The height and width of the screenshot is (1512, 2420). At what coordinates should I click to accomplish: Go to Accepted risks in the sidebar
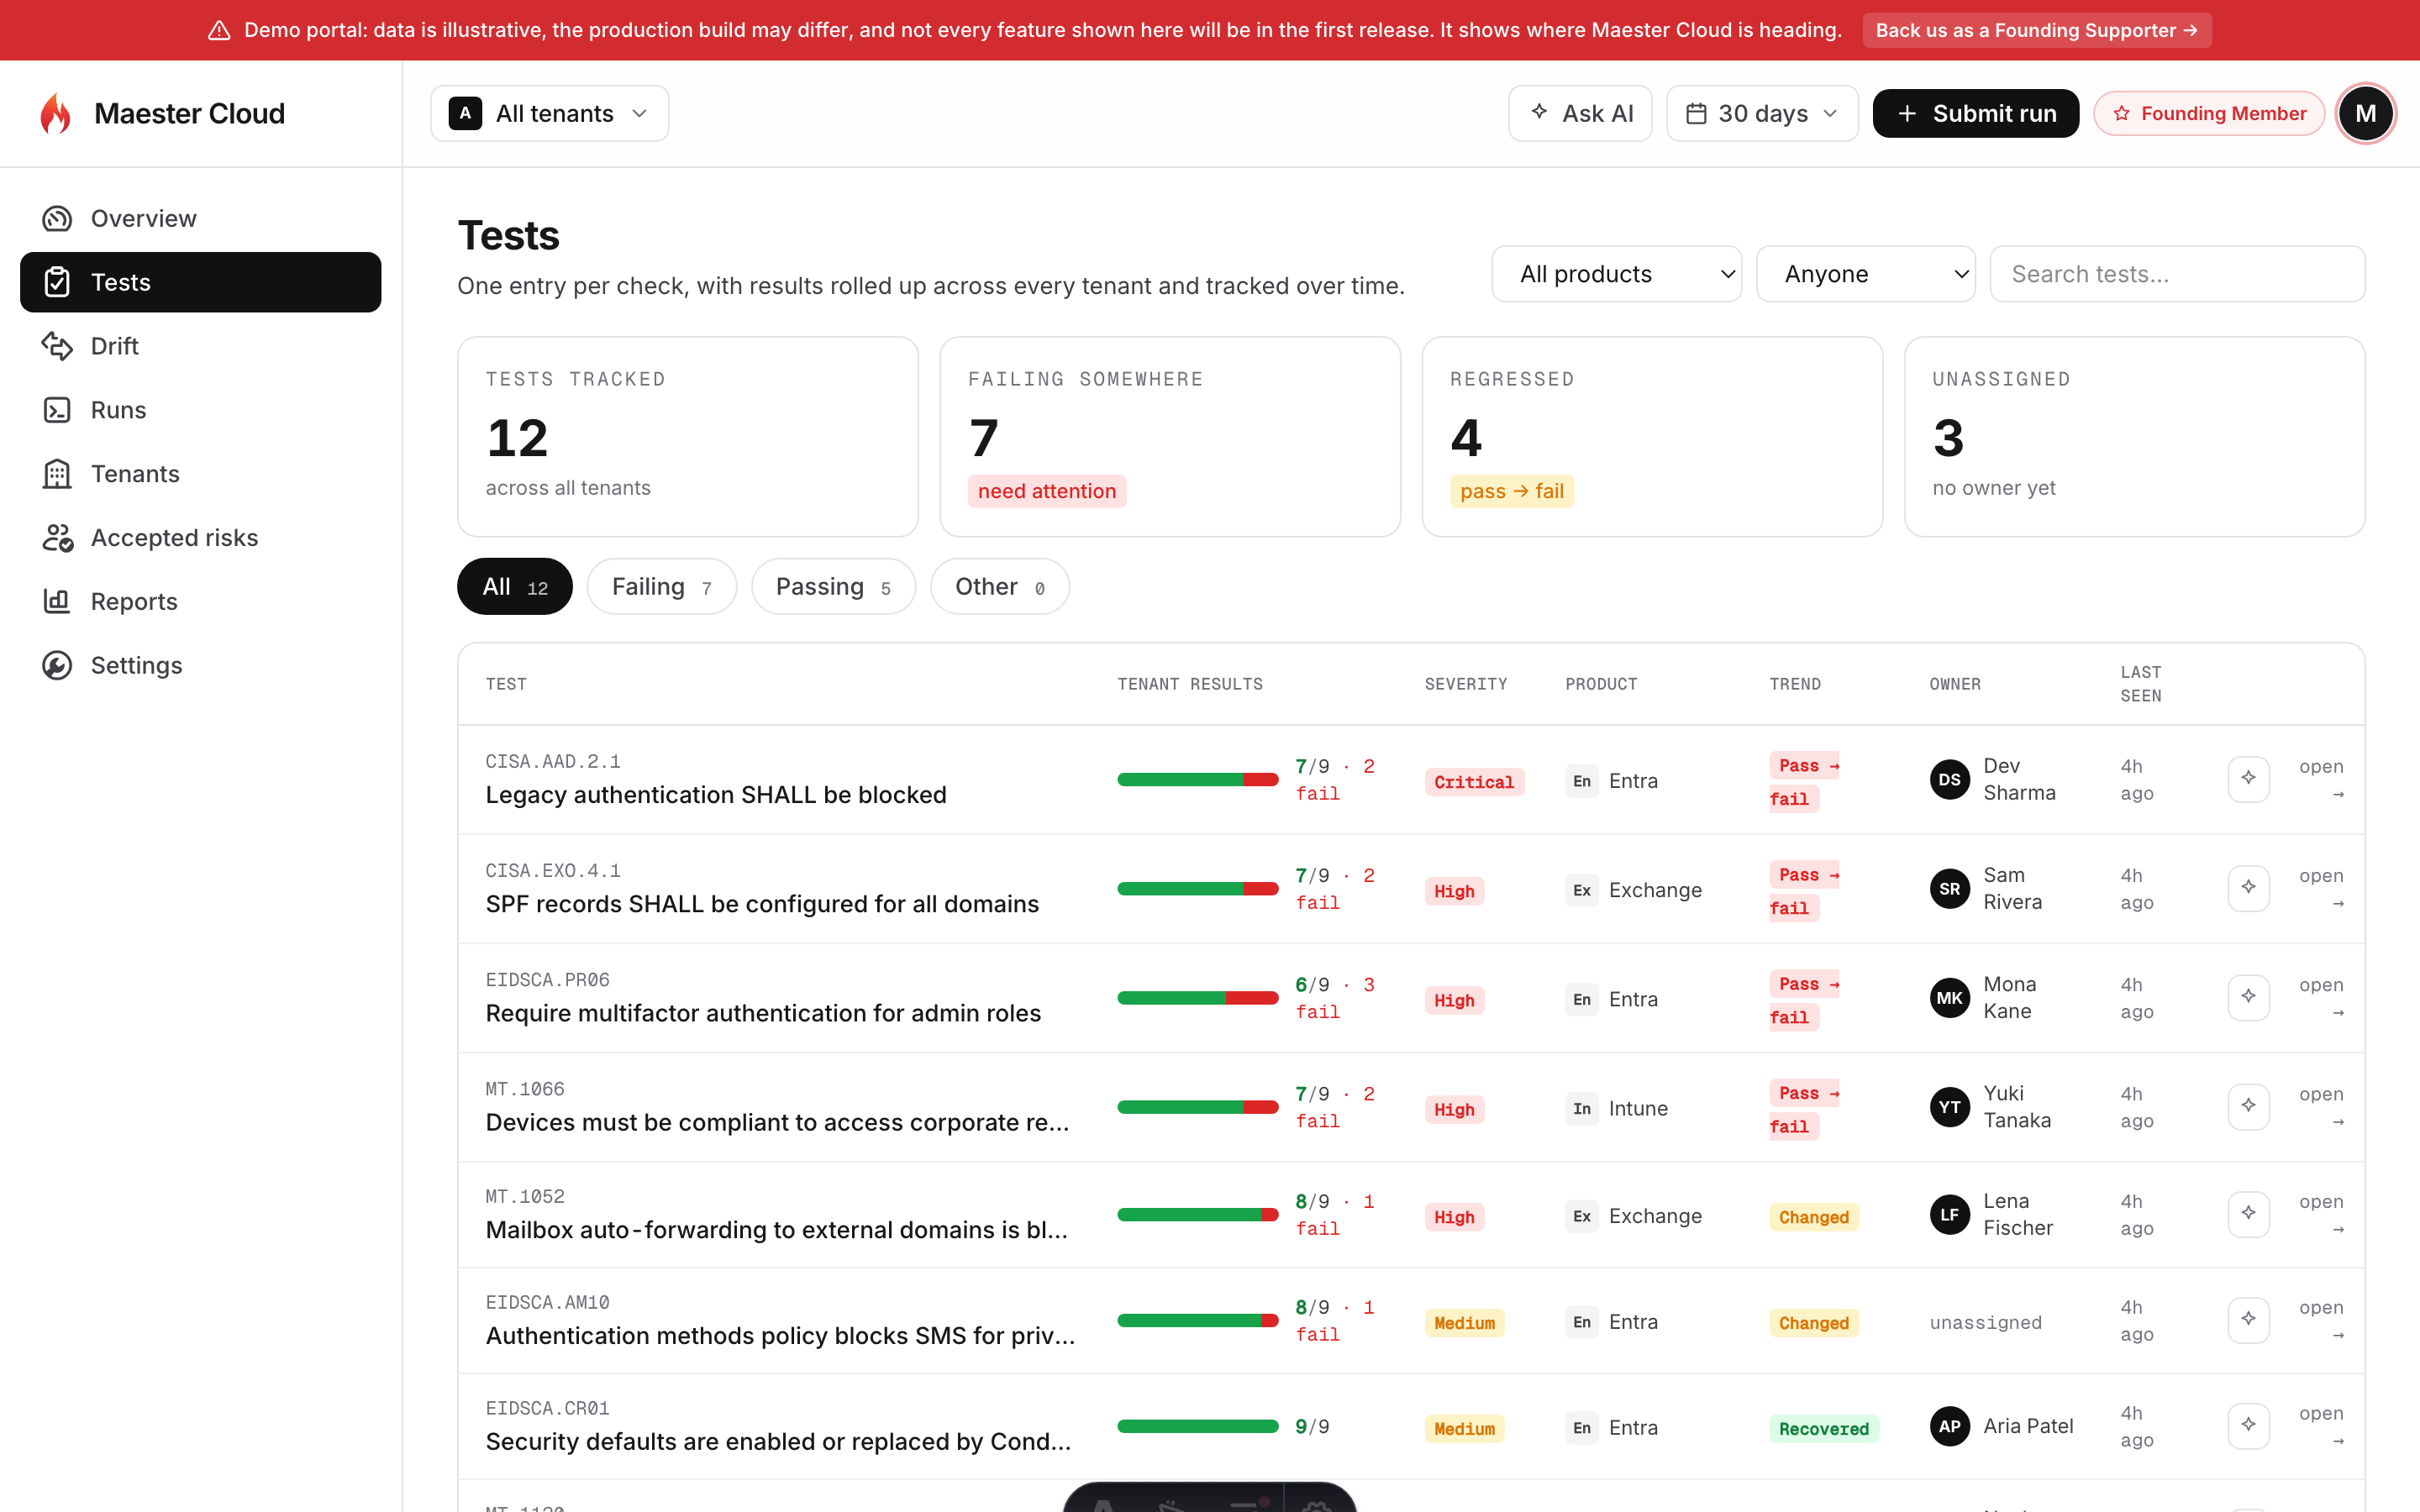tap(200, 538)
